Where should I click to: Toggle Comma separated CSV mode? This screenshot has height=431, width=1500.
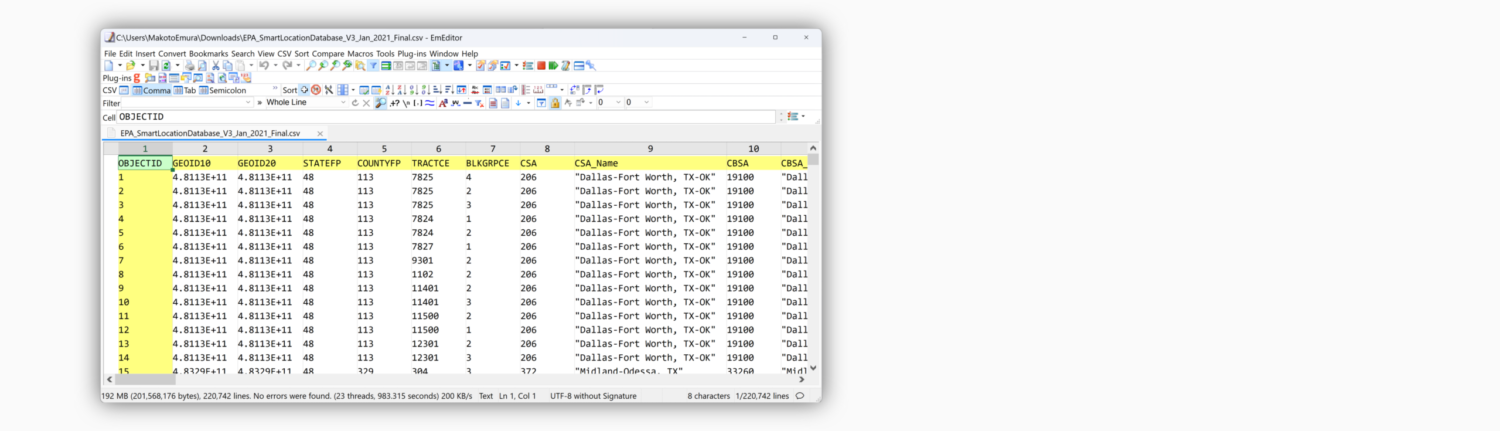tap(151, 90)
